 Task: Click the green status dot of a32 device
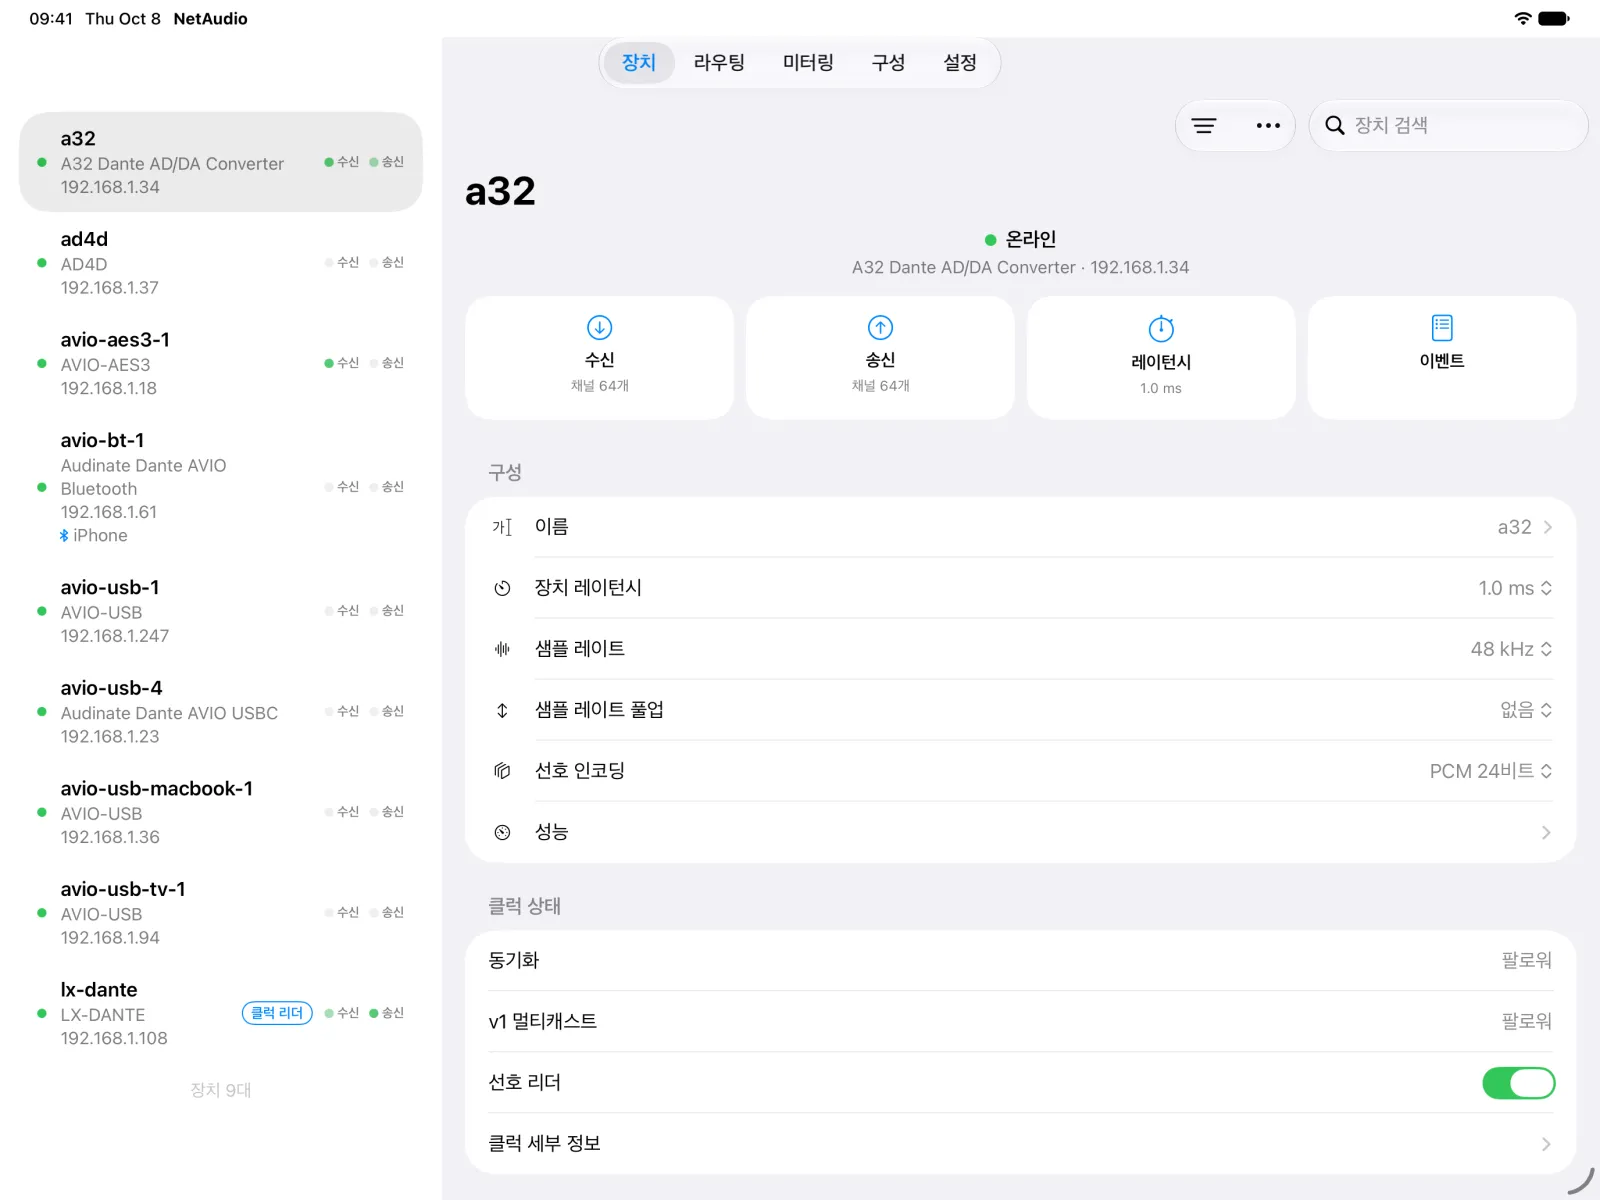pos(41,162)
